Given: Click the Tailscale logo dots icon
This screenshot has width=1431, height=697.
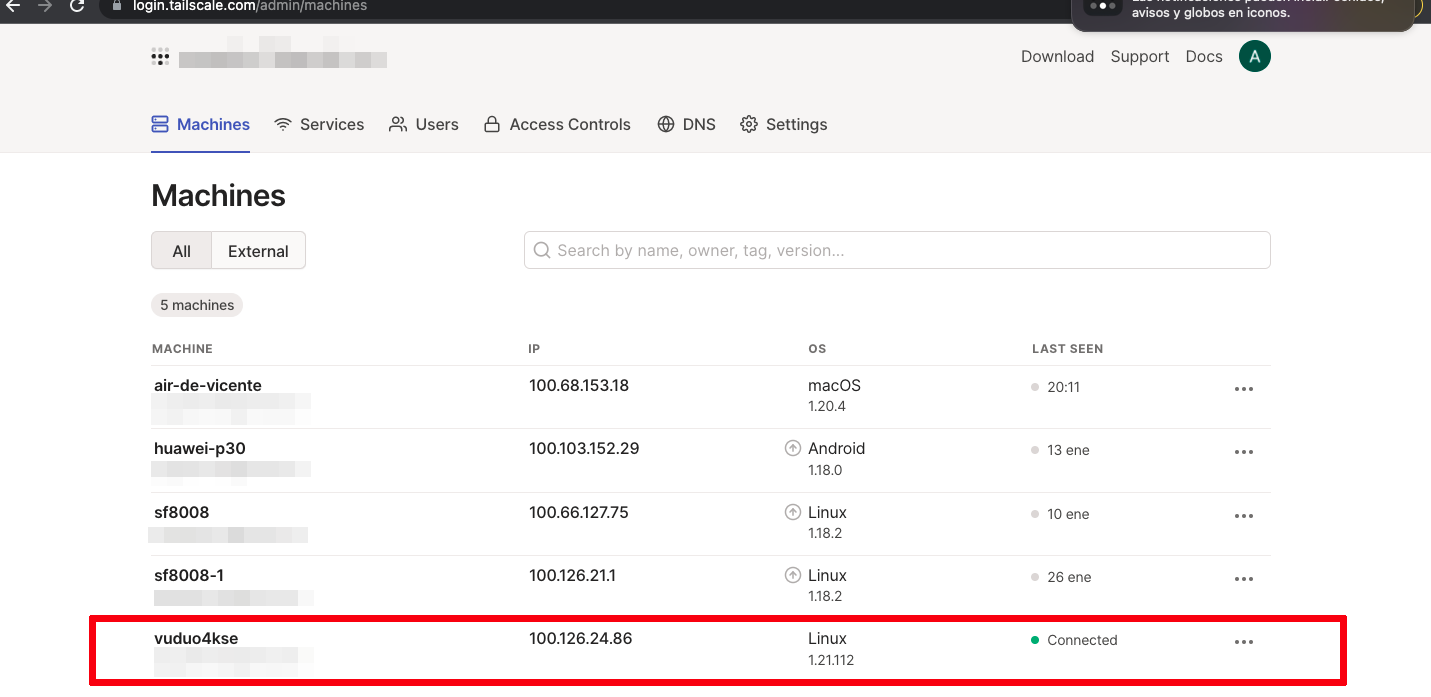Looking at the screenshot, I should tap(160, 57).
